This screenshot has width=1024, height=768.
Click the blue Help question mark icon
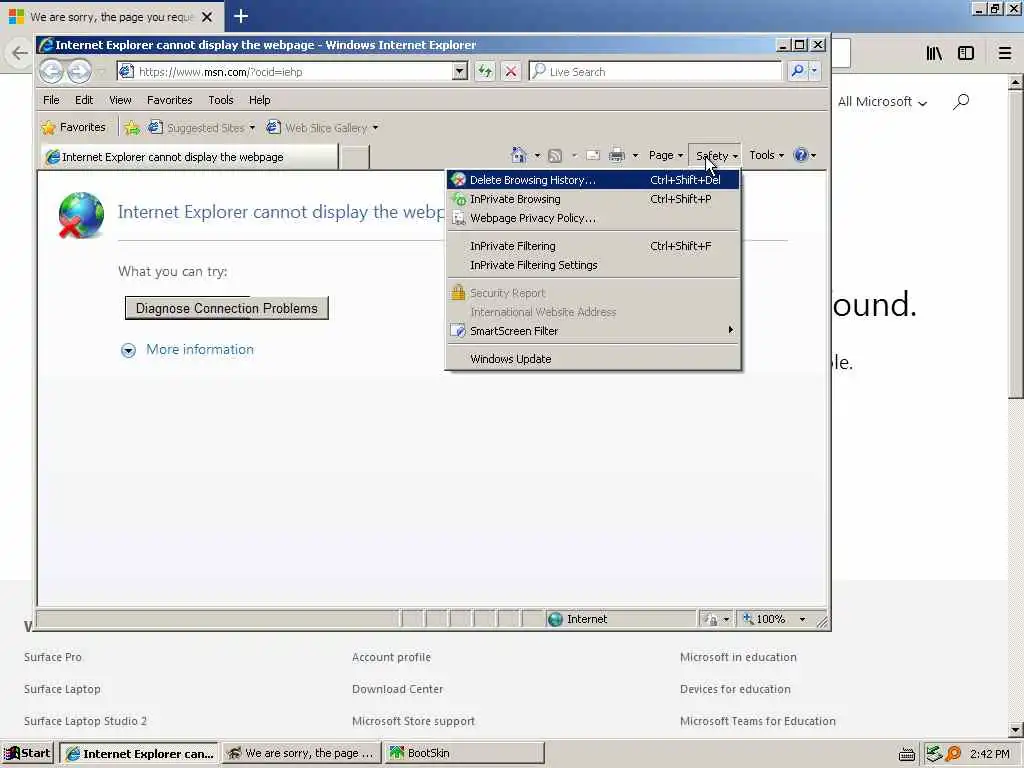tap(800, 155)
